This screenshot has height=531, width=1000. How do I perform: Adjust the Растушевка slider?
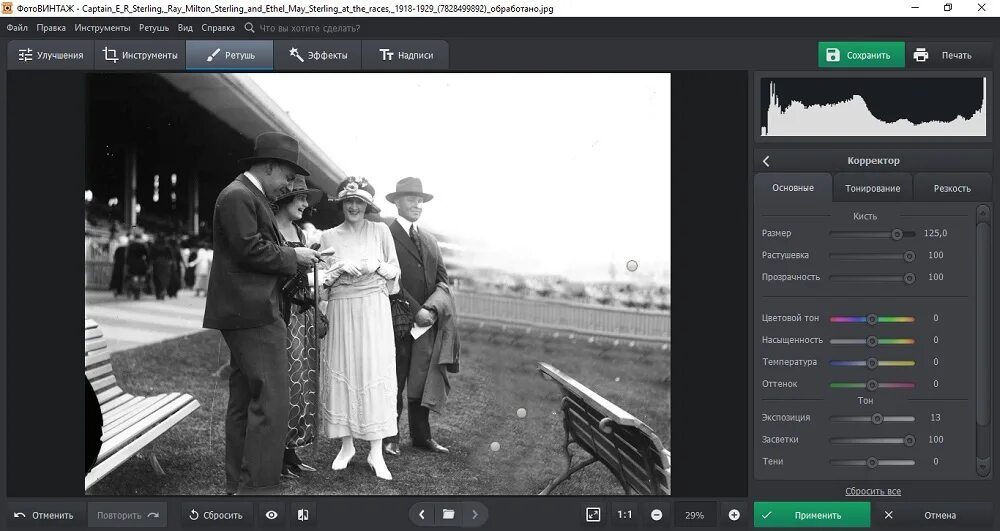[872, 256]
